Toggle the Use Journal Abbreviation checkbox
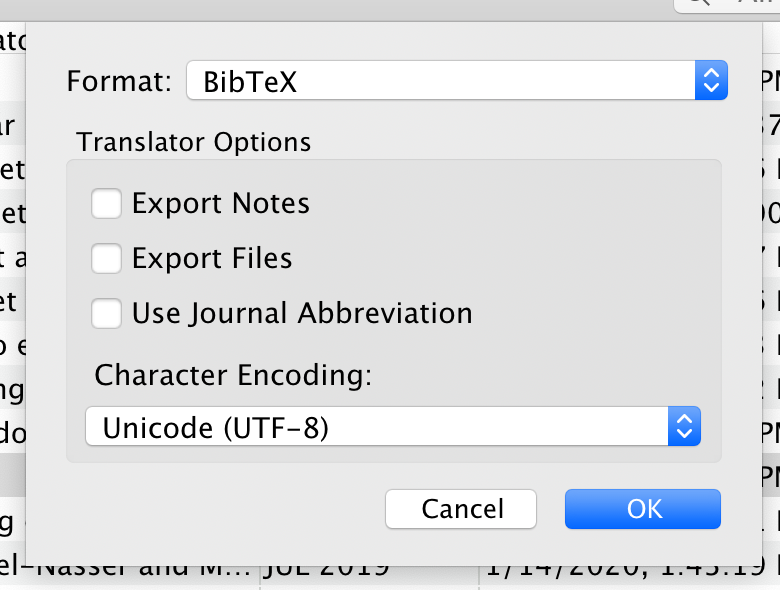 click(106, 313)
